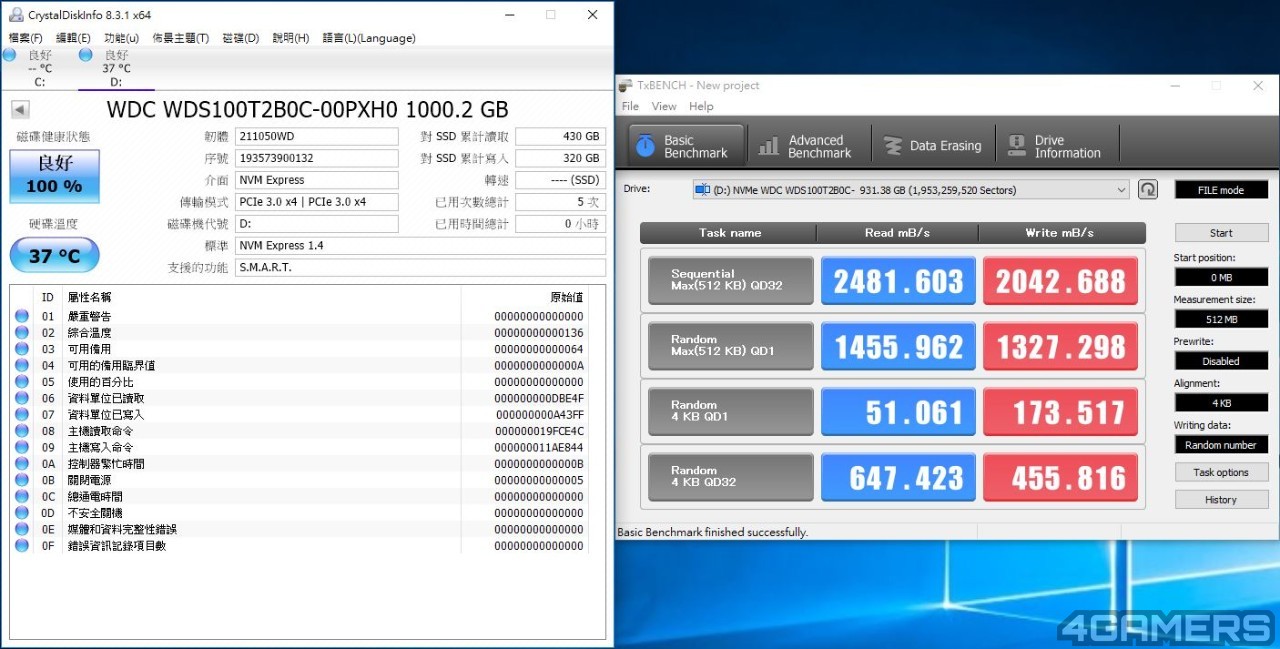Select the D: disk tab showing 37 °C
Viewport: 1280px width, 649px height.
[116, 68]
